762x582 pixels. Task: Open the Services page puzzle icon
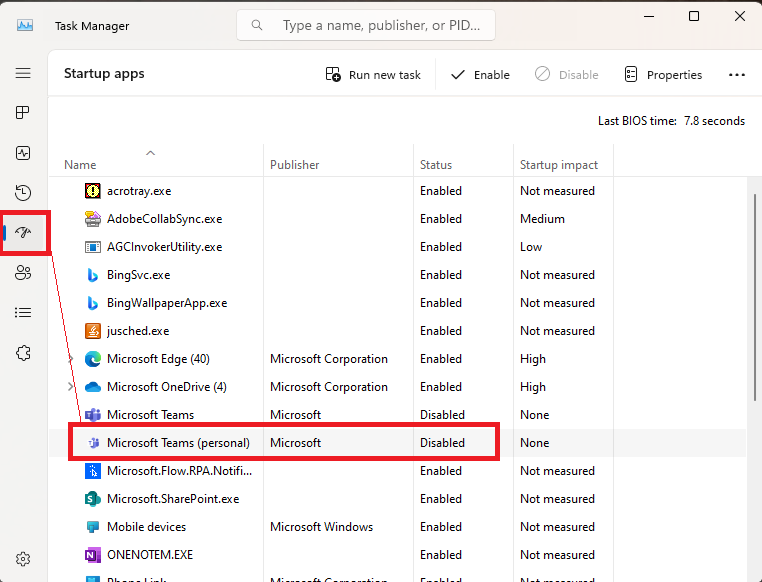coord(23,353)
